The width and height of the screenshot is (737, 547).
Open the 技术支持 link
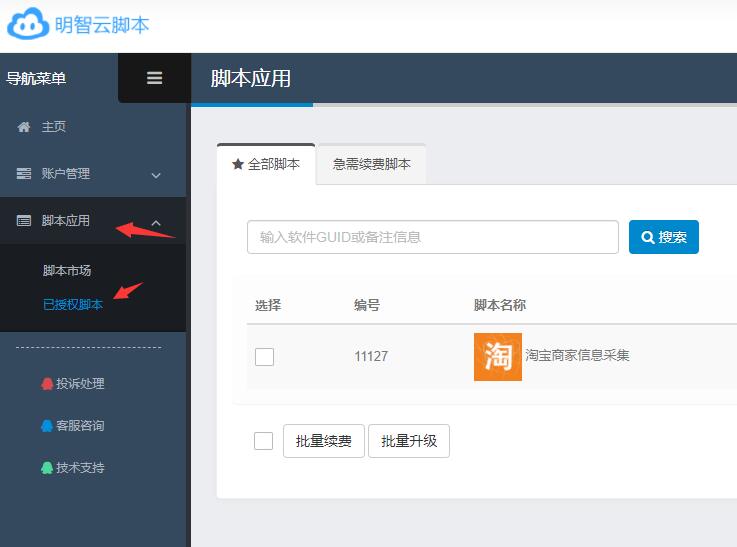tap(80, 468)
